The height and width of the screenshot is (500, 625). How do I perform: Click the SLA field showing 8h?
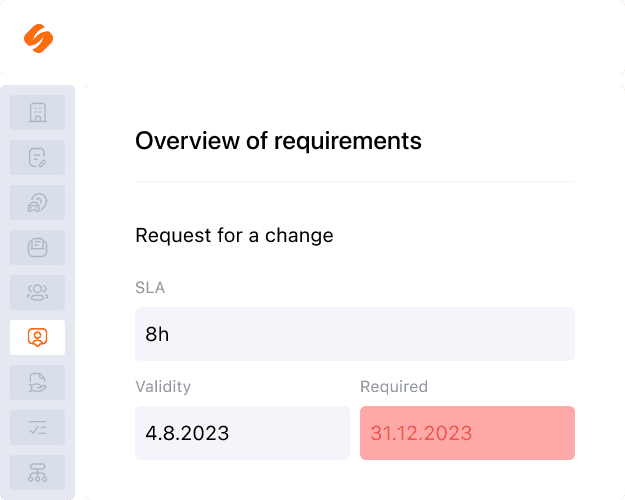point(355,334)
